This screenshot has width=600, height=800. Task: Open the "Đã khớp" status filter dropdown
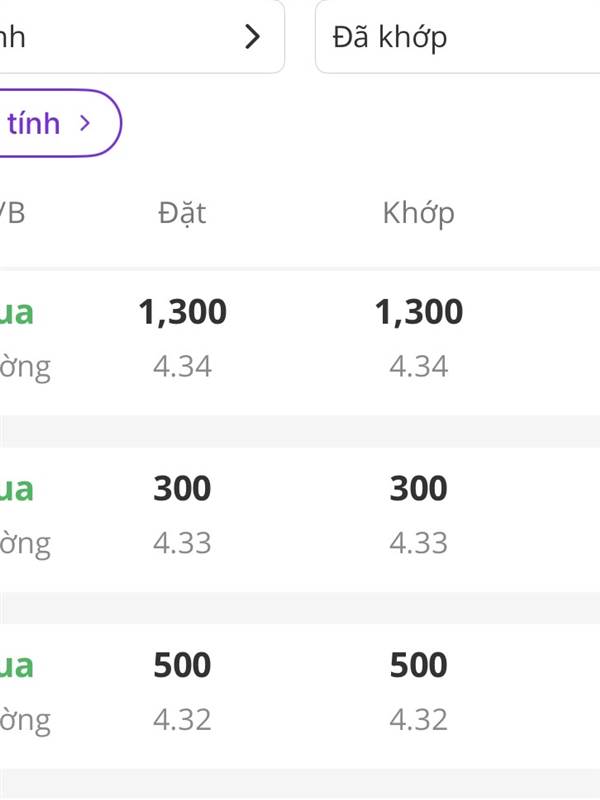pyautogui.click(x=456, y=37)
